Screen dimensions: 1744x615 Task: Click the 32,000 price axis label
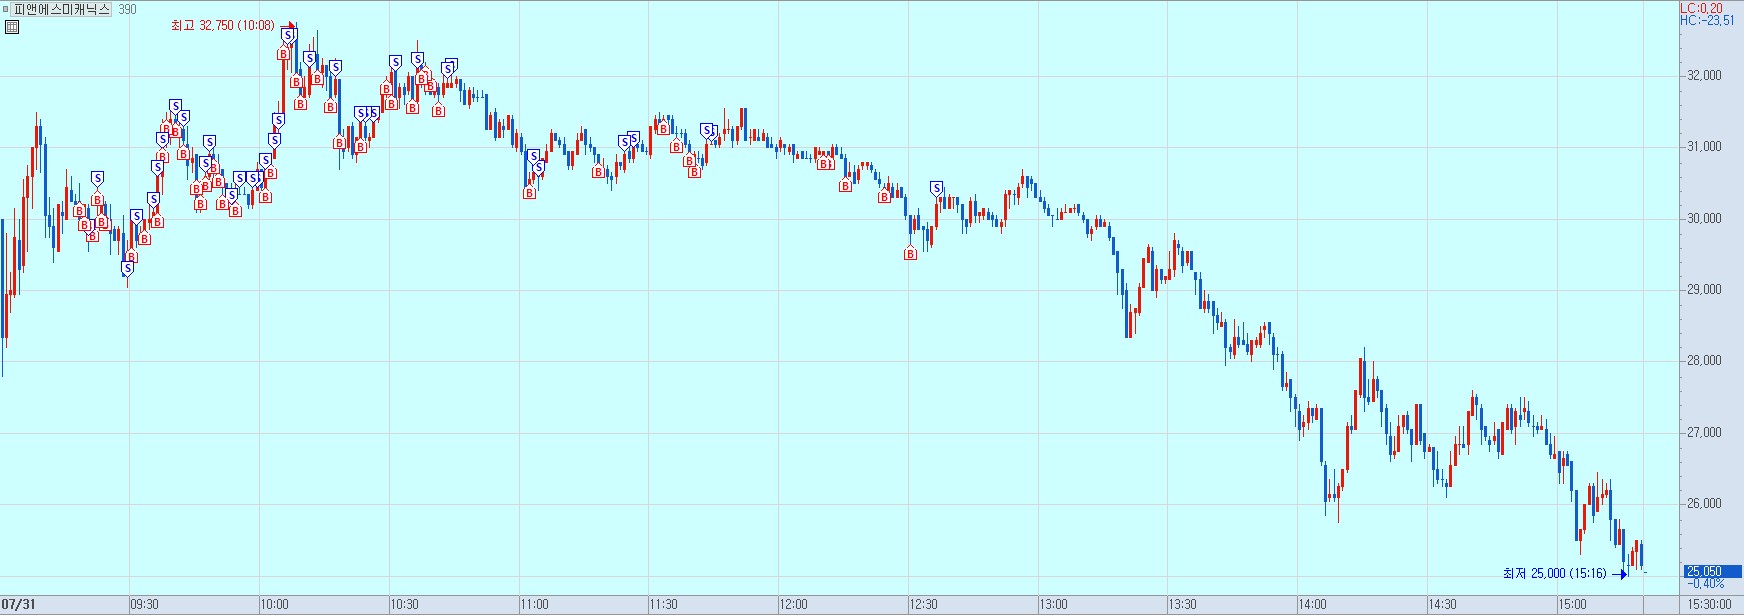click(1704, 75)
